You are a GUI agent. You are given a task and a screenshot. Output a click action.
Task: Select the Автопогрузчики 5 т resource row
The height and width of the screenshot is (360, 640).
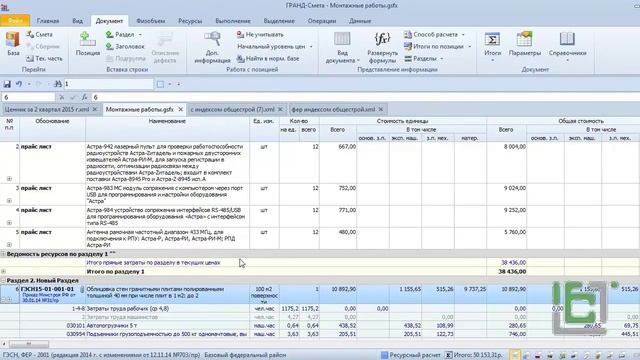[320, 326]
